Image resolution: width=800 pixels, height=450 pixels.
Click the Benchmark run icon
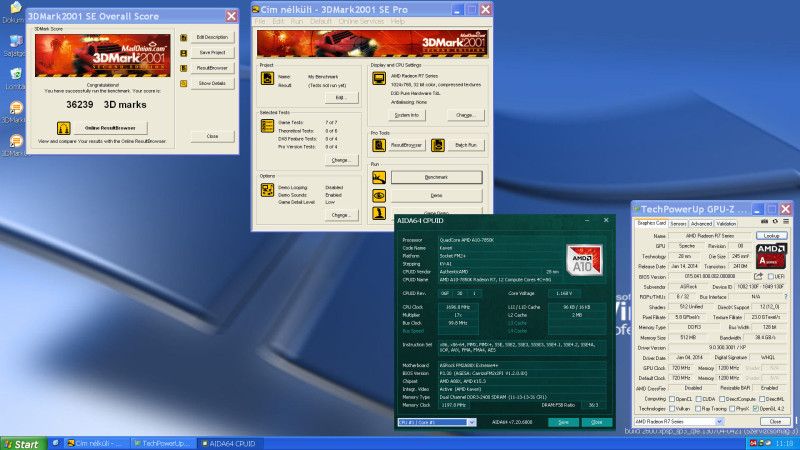[x=379, y=178]
